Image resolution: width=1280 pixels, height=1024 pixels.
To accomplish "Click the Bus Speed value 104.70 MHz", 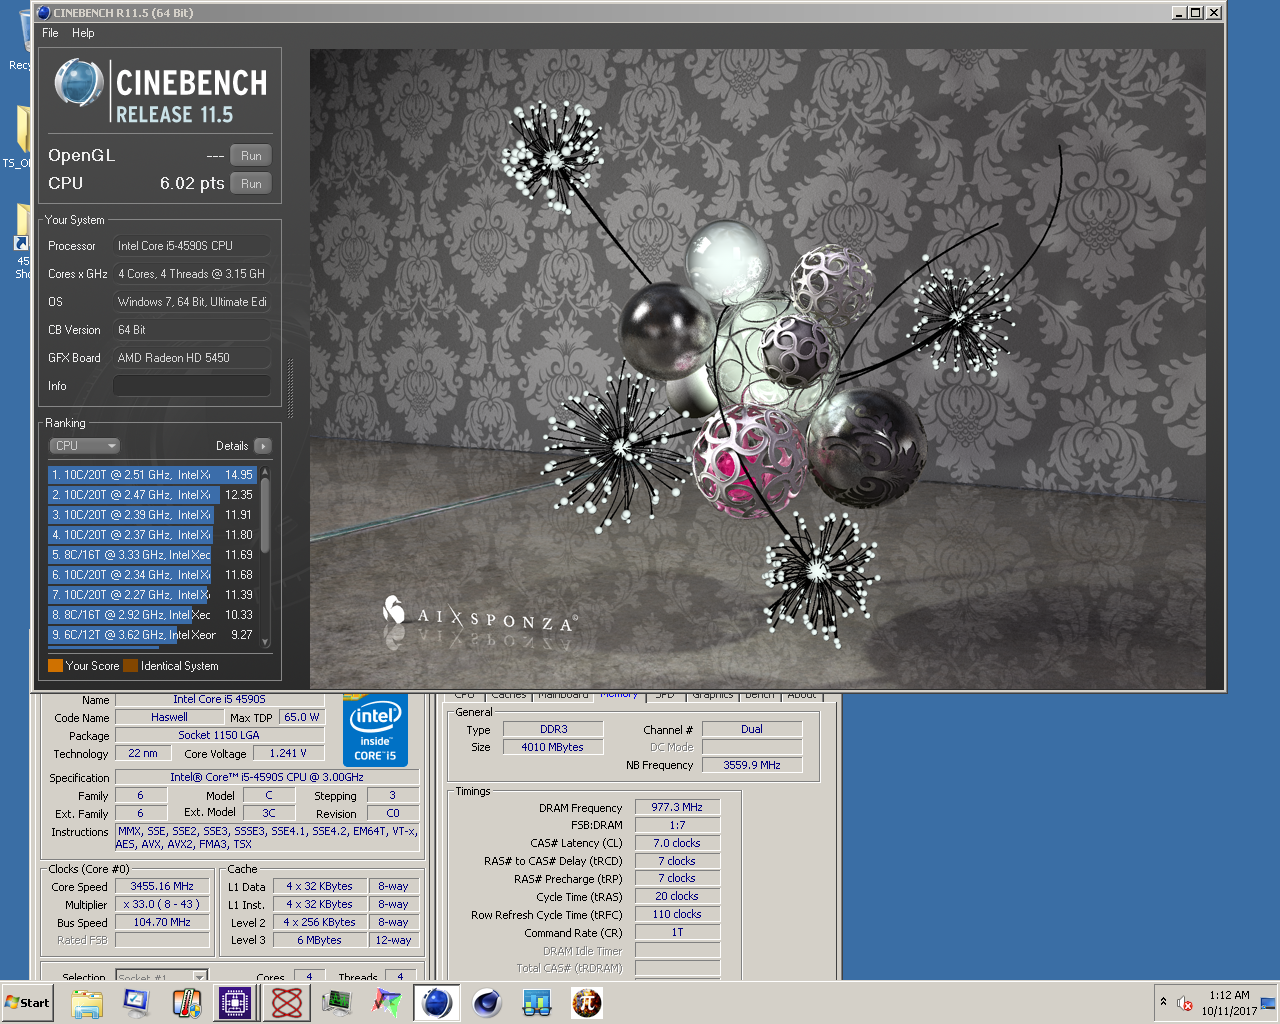I will (162, 922).
